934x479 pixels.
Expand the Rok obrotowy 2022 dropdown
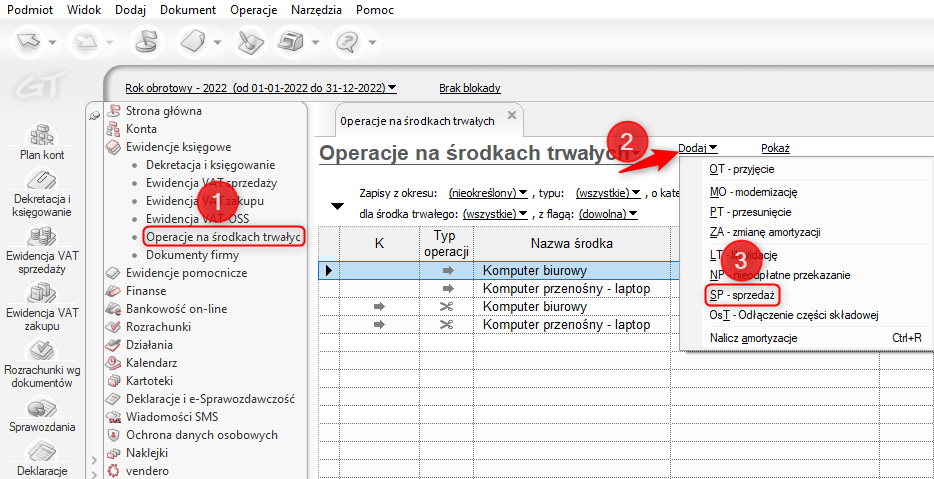261,88
